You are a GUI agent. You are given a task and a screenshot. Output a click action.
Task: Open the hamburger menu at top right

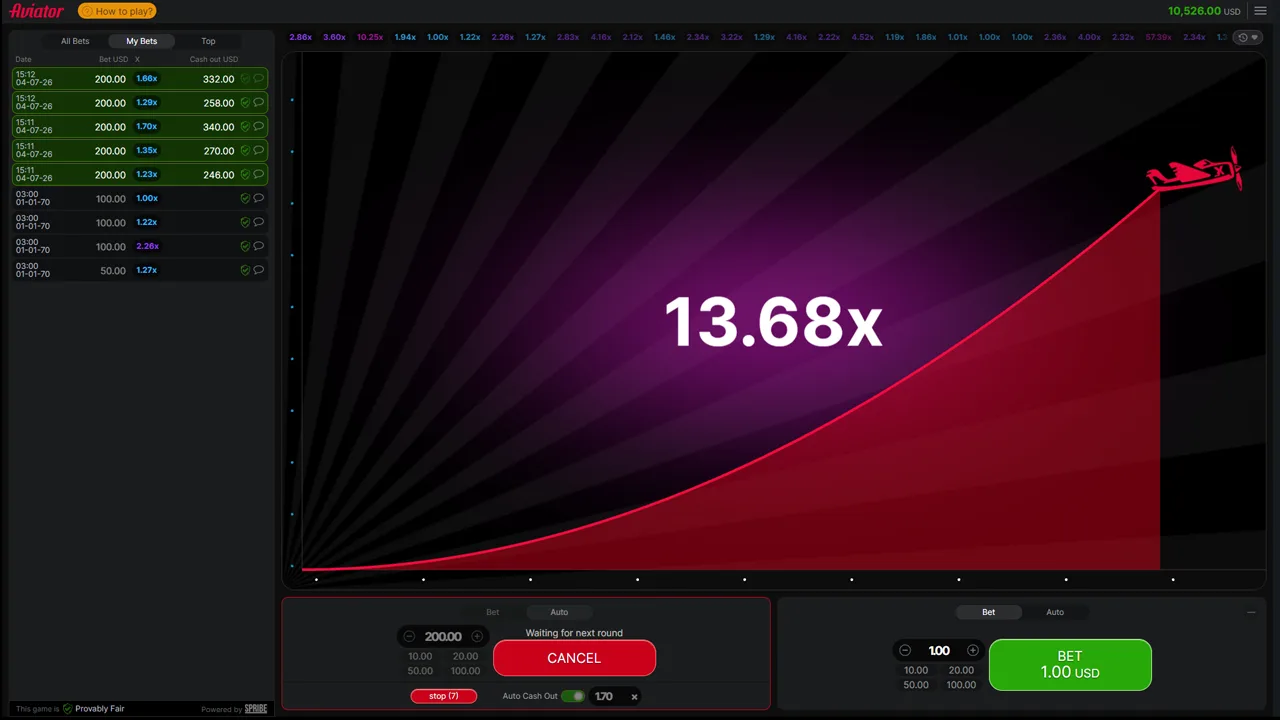point(1260,11)
